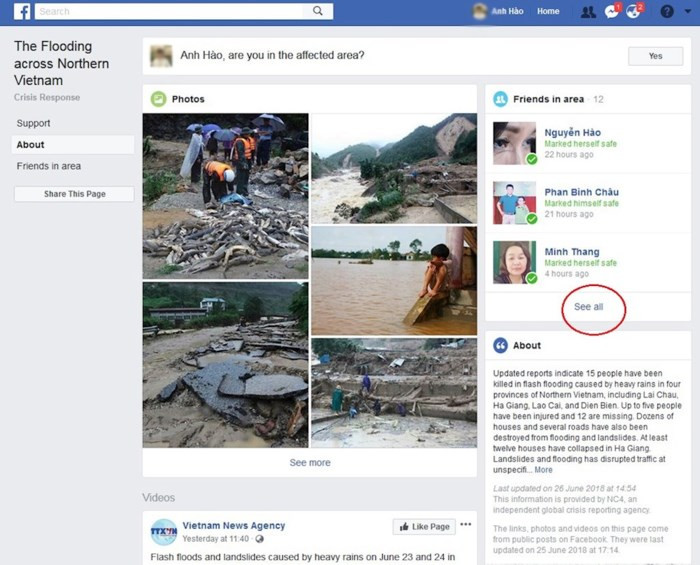Click See all friends in area
Image resolution: width=700 pixels, height=565 pixels.
(588, 307)
